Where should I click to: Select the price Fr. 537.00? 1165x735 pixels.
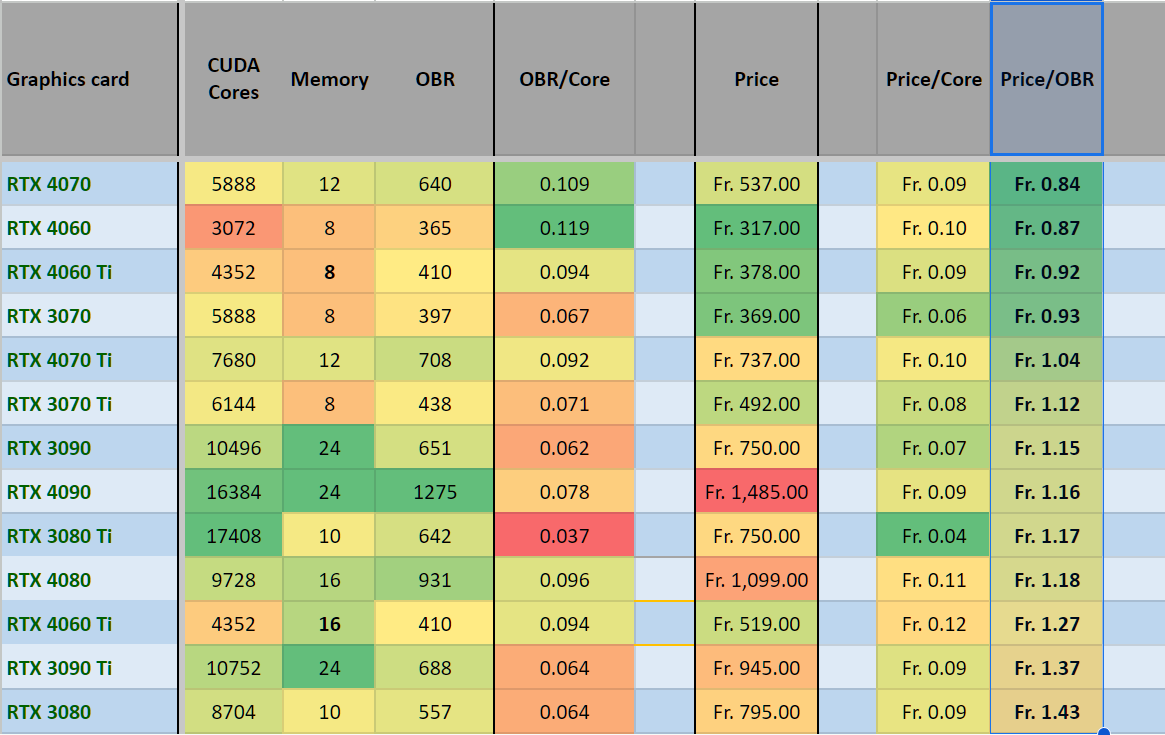coord(756,184)
